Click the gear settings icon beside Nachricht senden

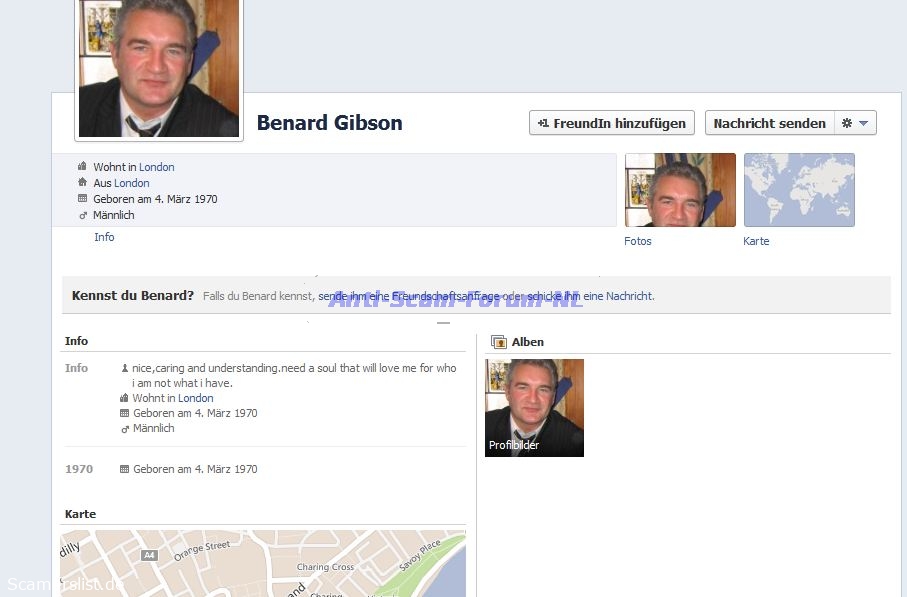click(846, 123)
